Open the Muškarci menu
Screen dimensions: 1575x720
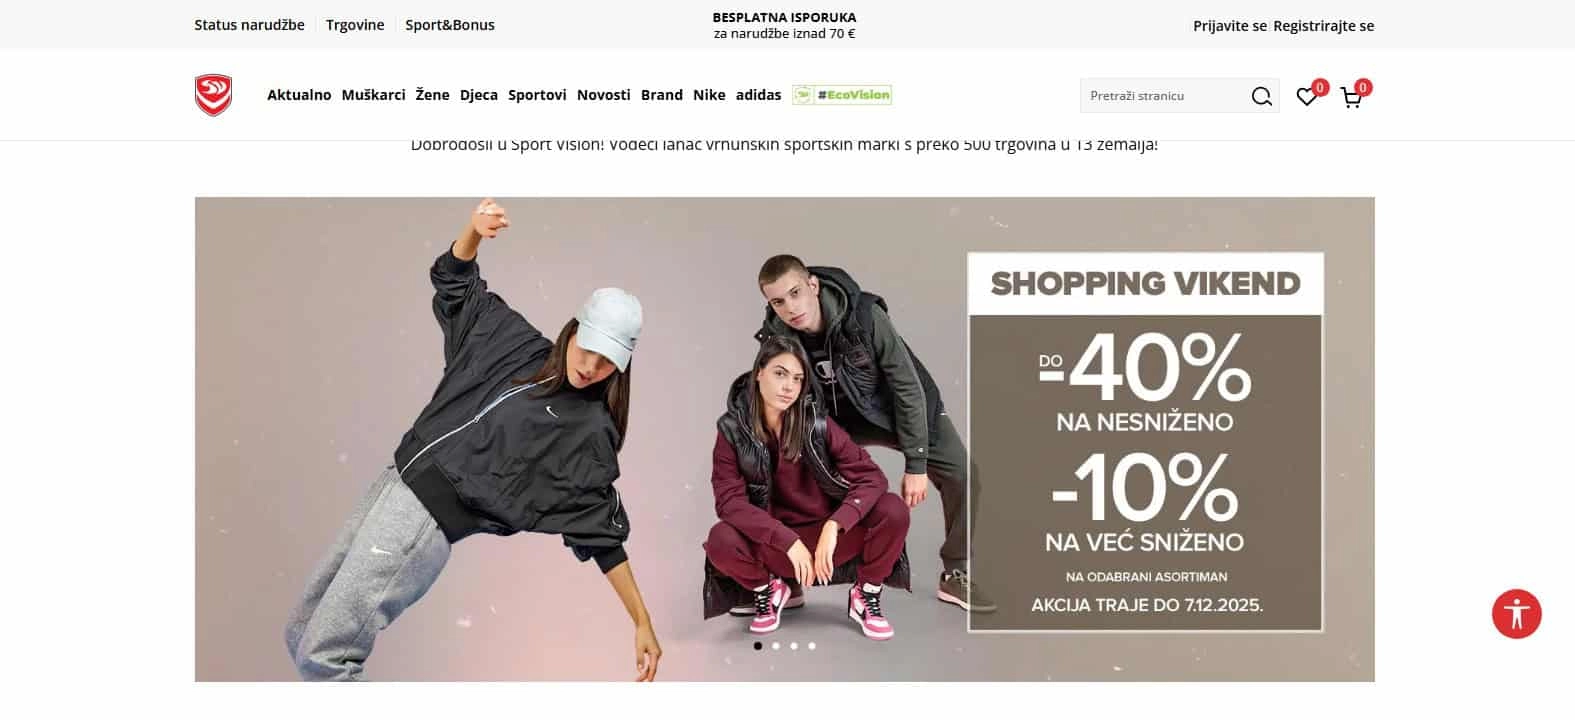[x=373, y=95]
